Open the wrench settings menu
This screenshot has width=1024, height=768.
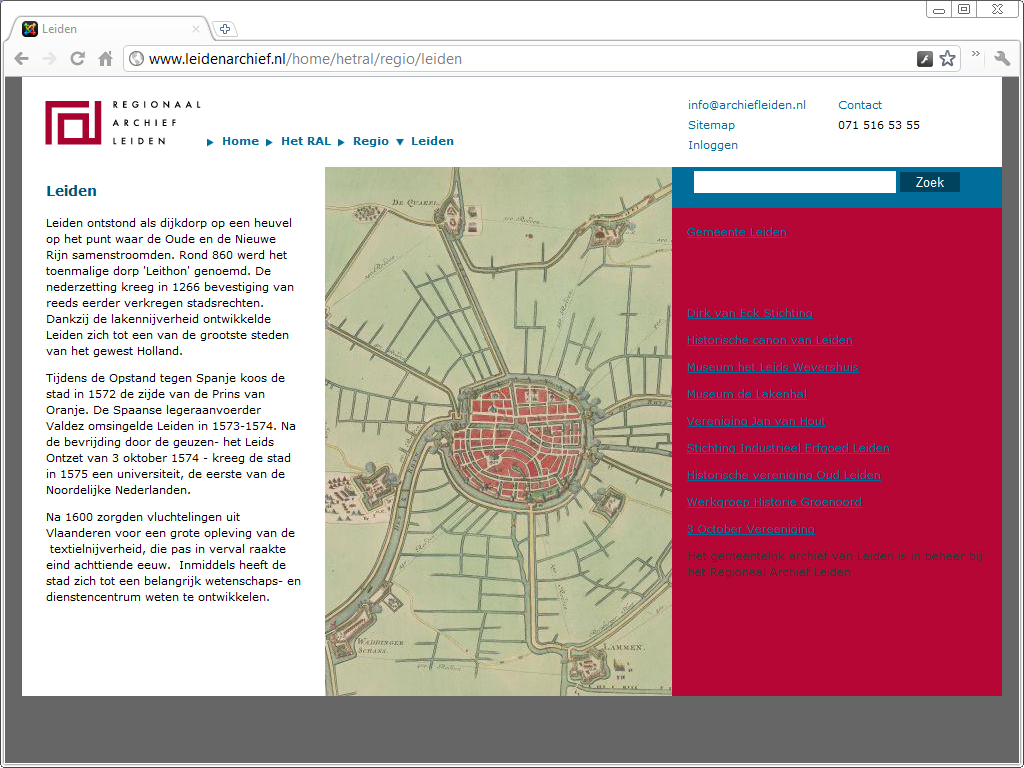tap(1002, 59)
